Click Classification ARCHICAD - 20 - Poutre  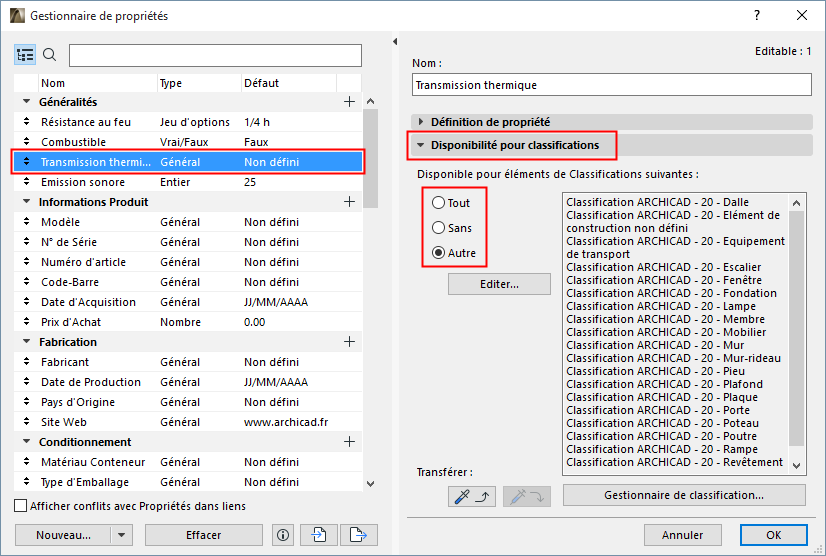coord(662,436)
